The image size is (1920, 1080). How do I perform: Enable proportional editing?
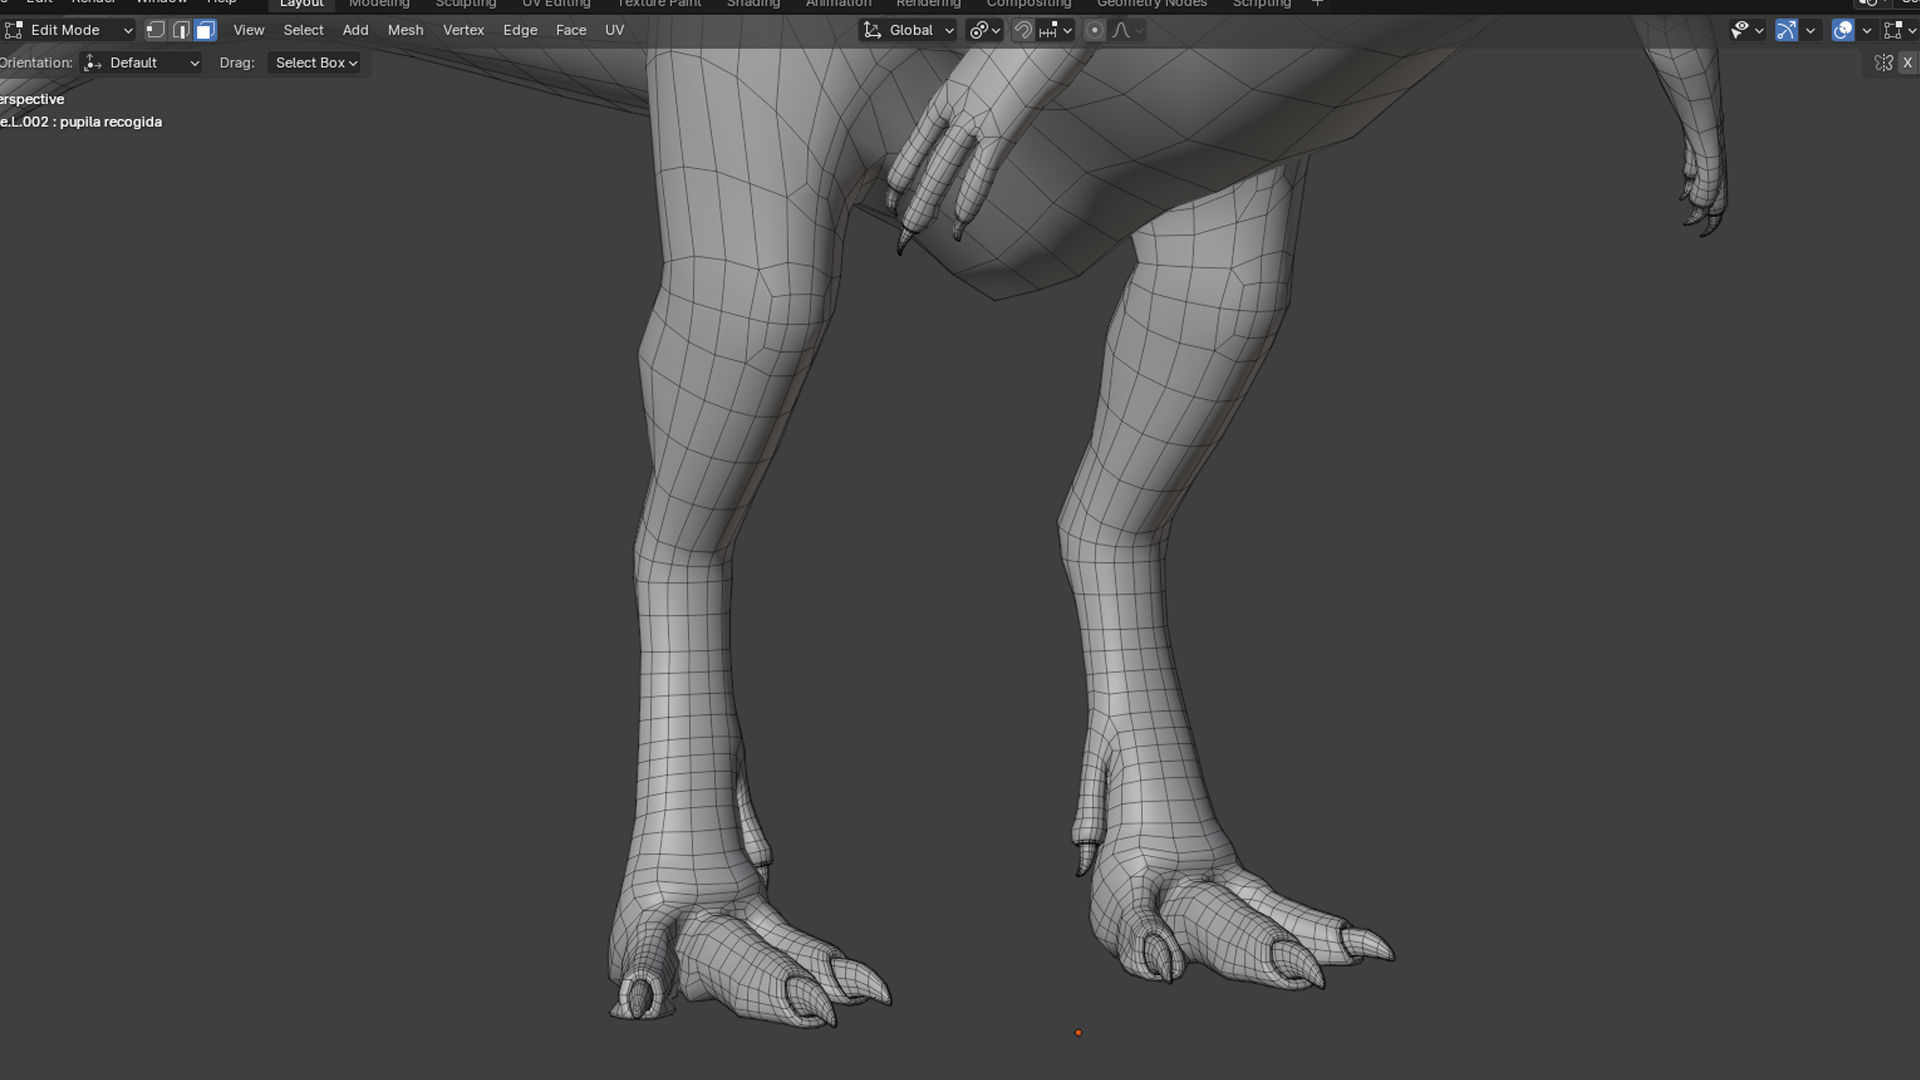click(1094, 30)
